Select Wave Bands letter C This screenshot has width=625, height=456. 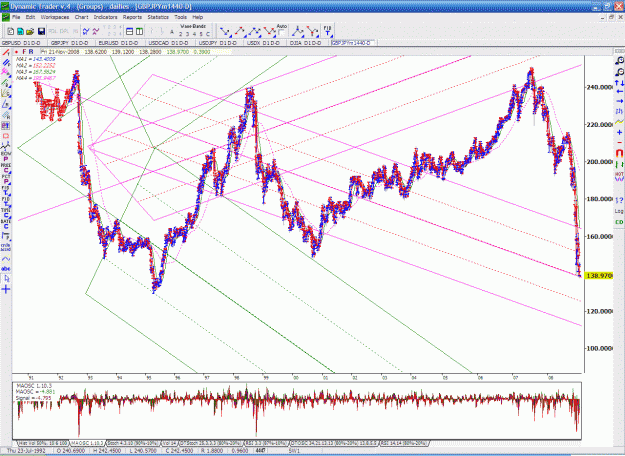pyautogui.click(x=207, y=34)
